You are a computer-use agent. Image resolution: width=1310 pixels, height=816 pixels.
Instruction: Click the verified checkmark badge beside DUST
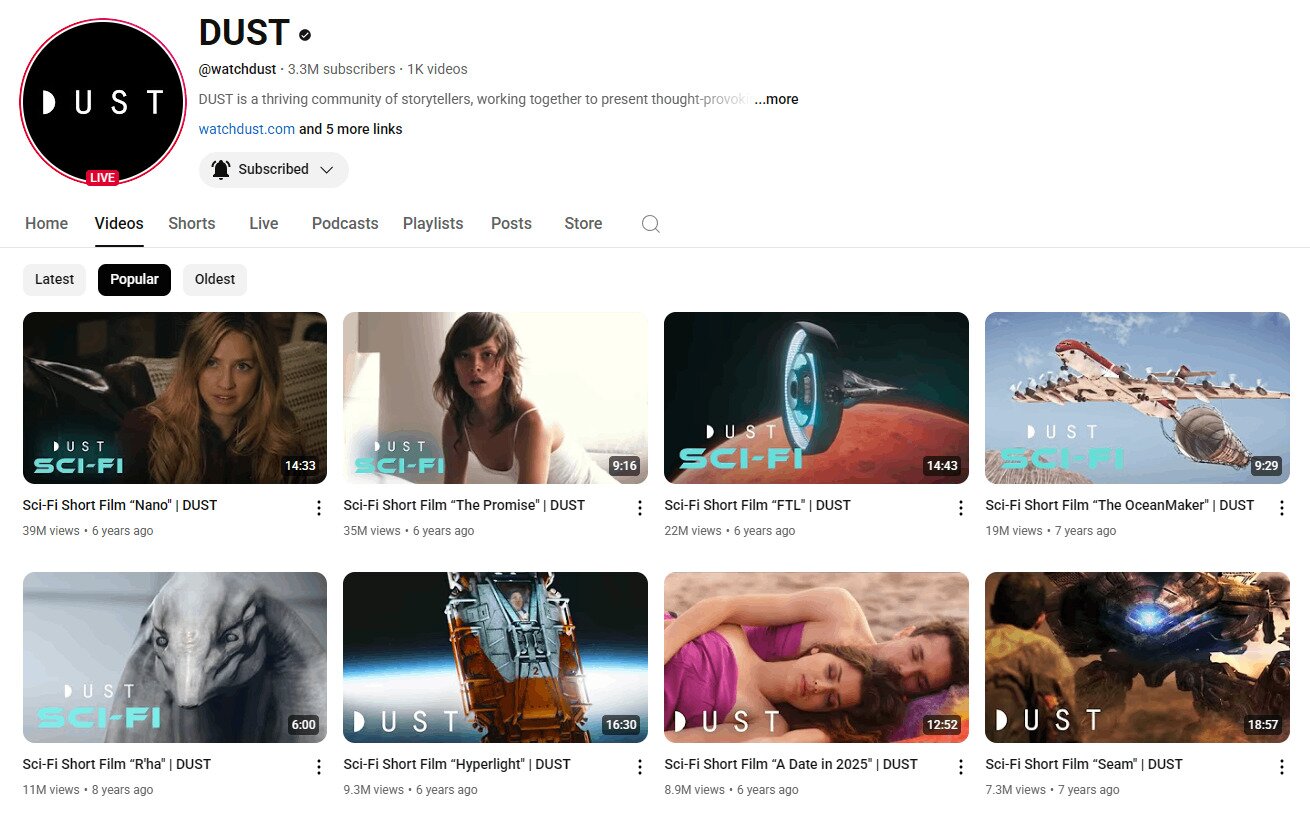click(x=305, y=35)
